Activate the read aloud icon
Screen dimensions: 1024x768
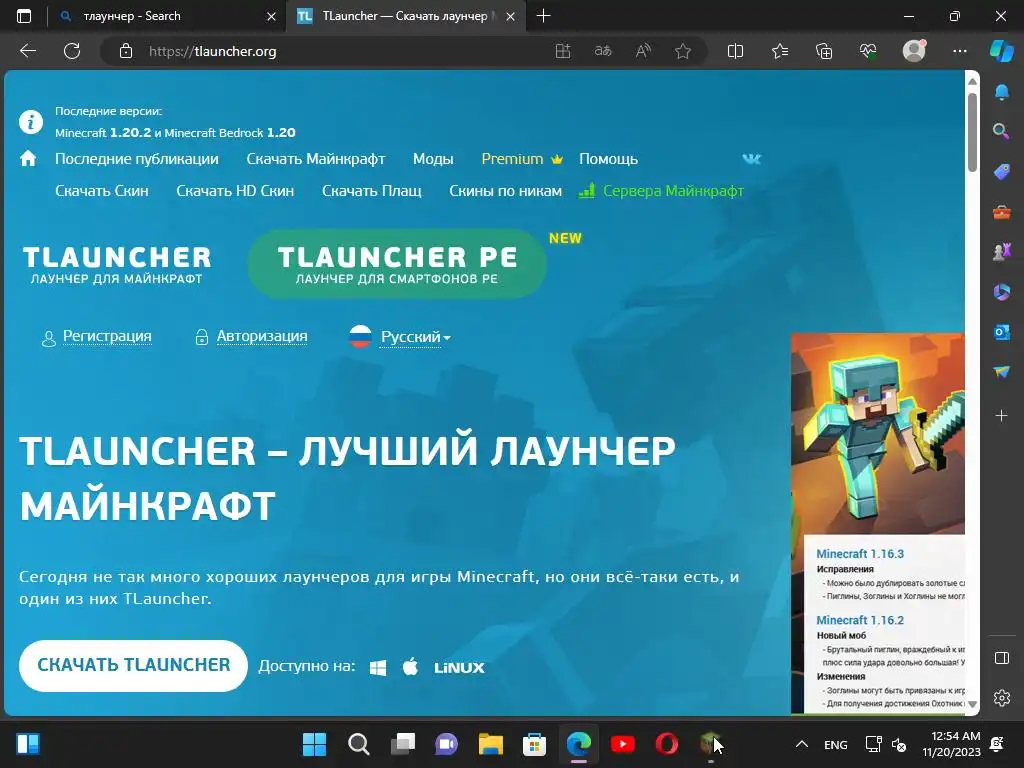coord(643,51)
